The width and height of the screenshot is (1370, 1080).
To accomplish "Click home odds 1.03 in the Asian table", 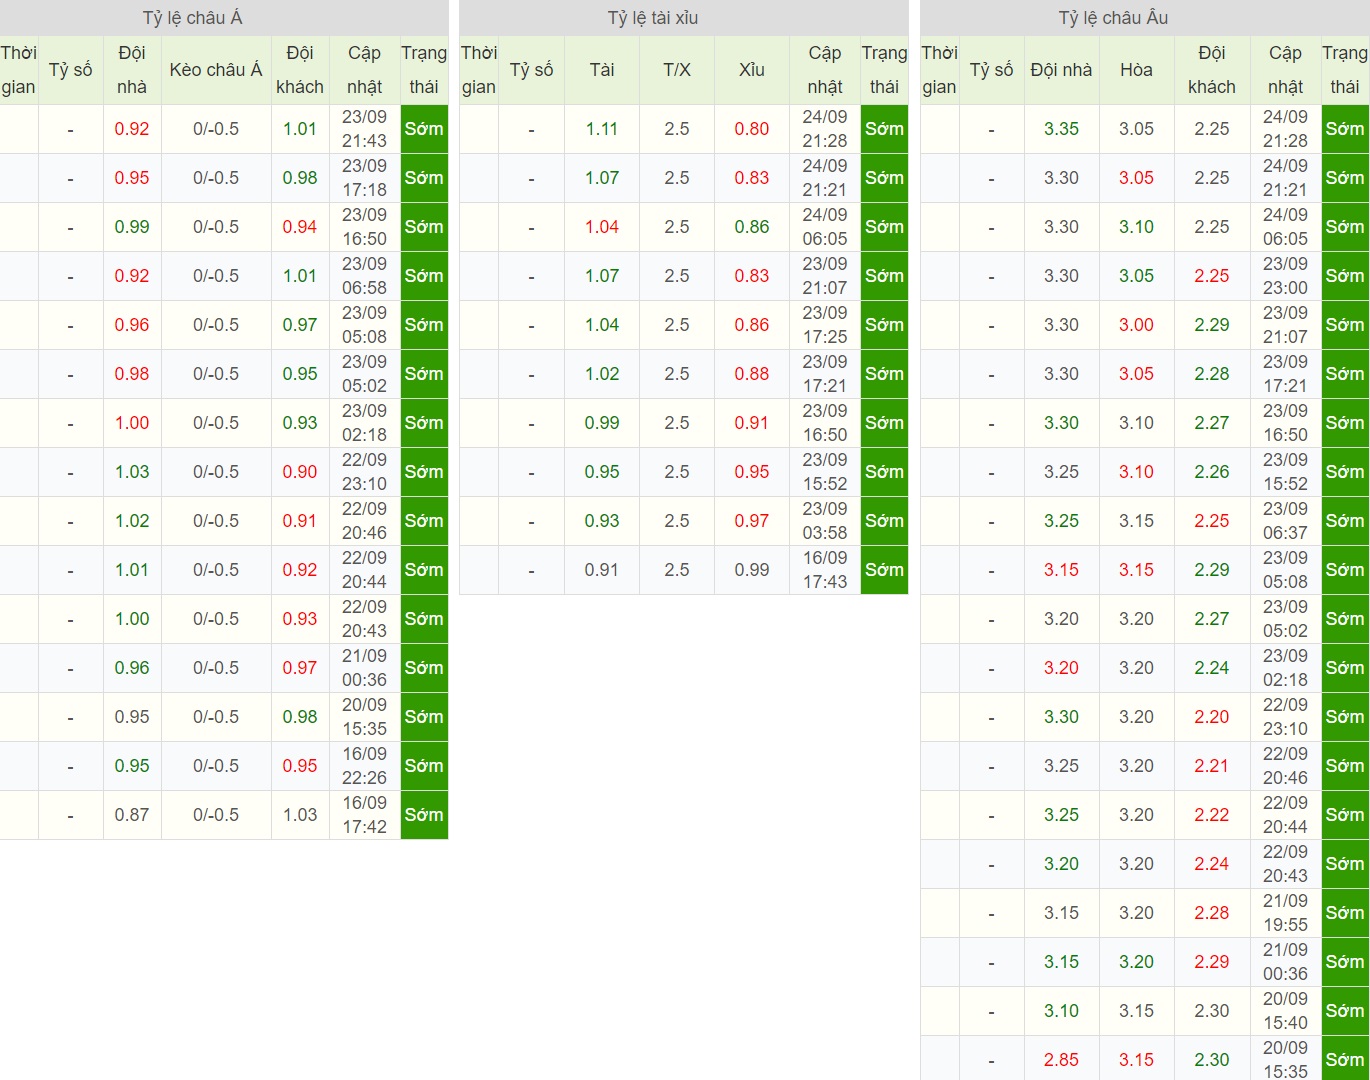I will click(132, 472).
